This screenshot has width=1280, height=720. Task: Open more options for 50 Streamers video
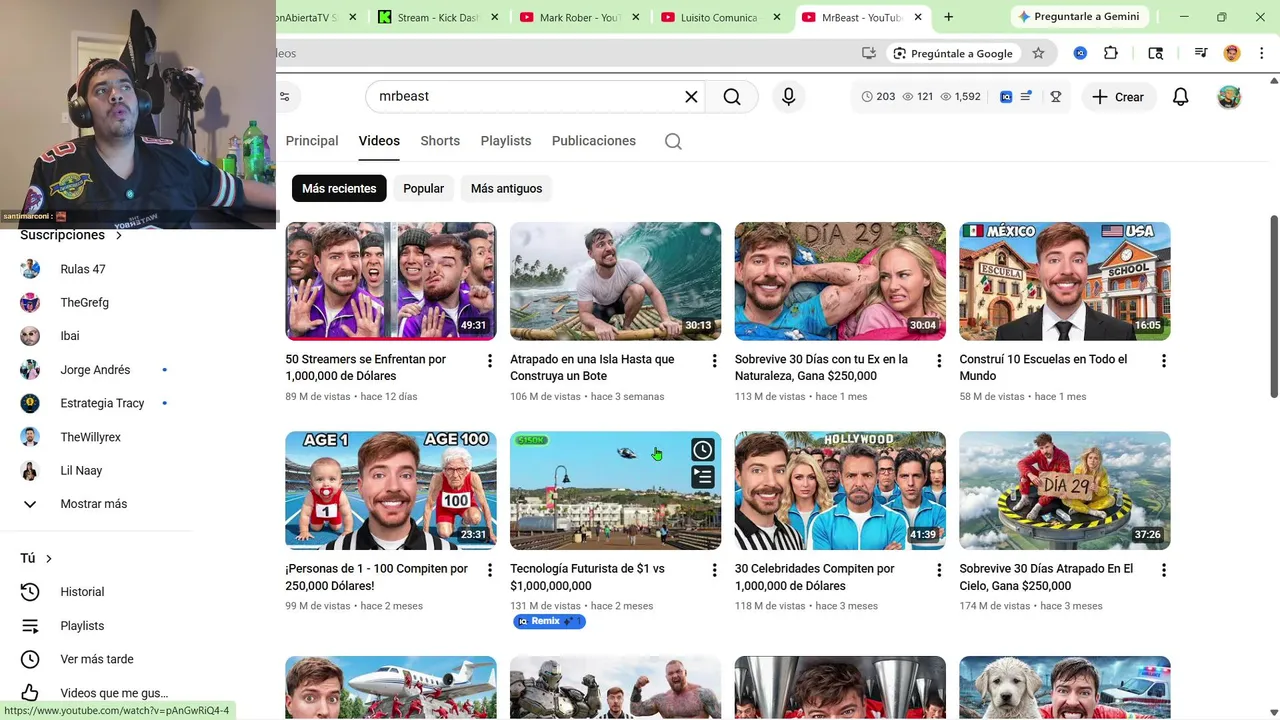pyautogui.click(x=489, y=361)
